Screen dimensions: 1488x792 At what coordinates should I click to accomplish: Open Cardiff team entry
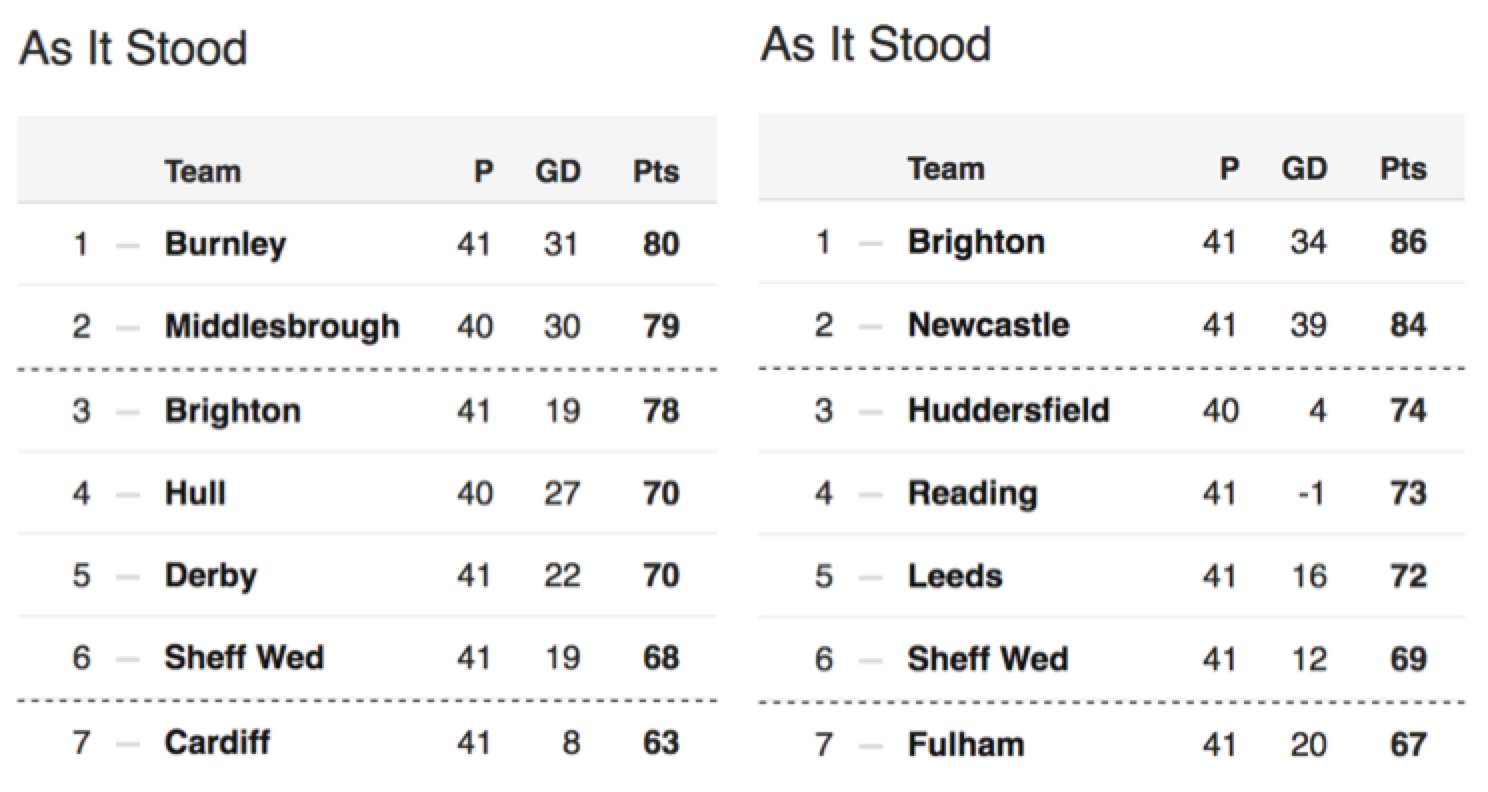pos(217,743)
